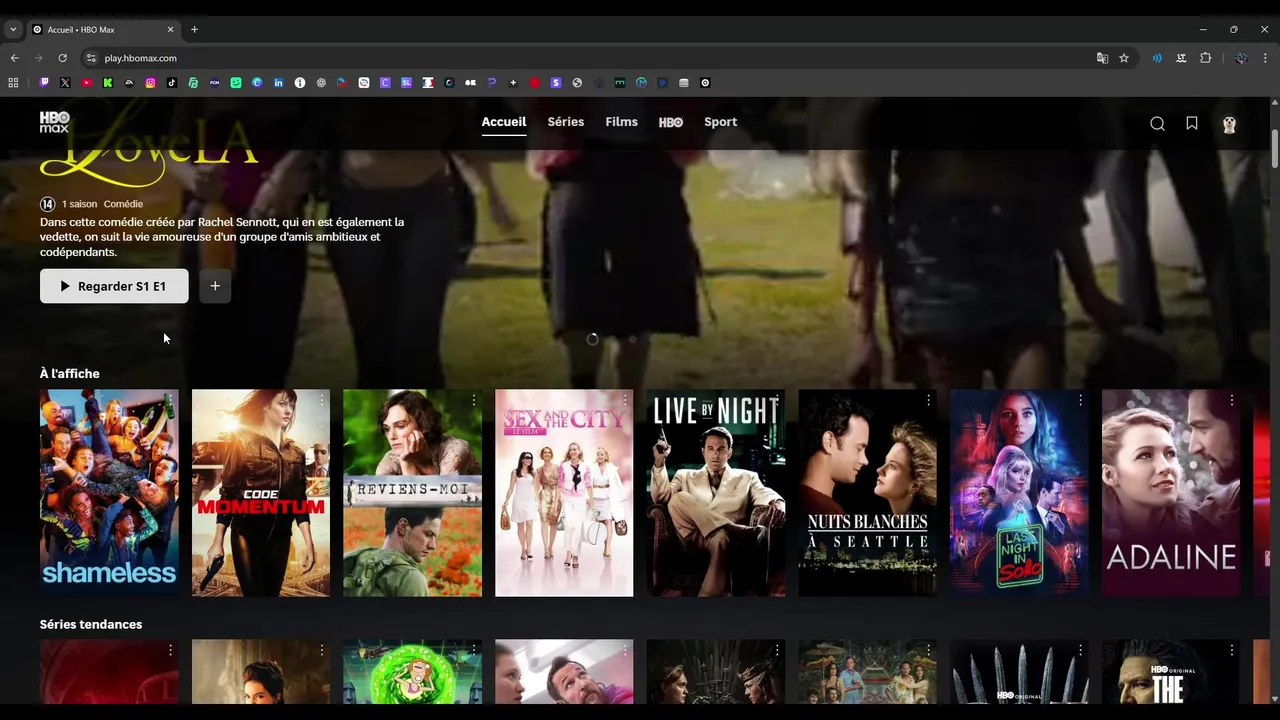Screen dimensions: 1280x720
Task: Open options menu on Sex and the City poster
Action: coord(625,400)
